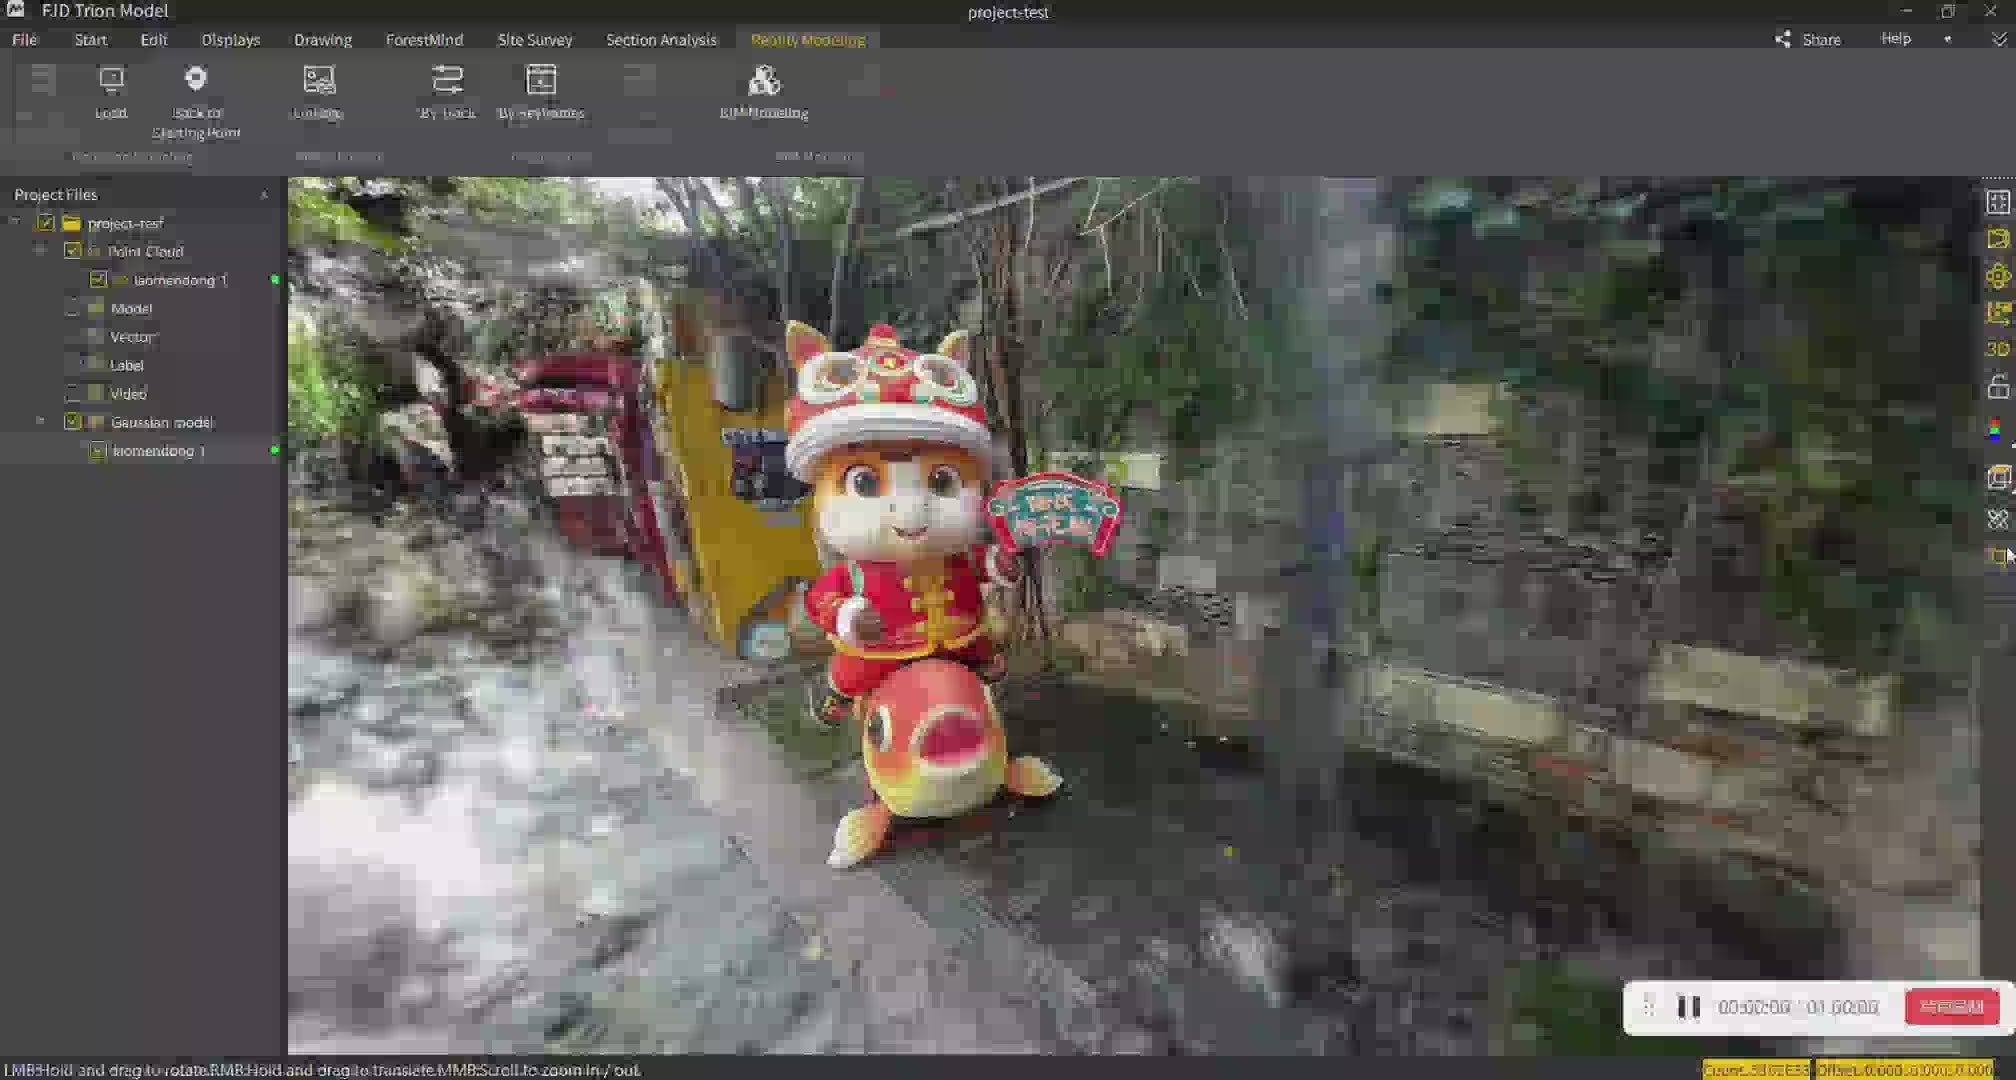The height and width of the screenshot is (1080, 2016).
Task: Open the dropdown arrow next to Help
Action: (x=1948, y=39)
